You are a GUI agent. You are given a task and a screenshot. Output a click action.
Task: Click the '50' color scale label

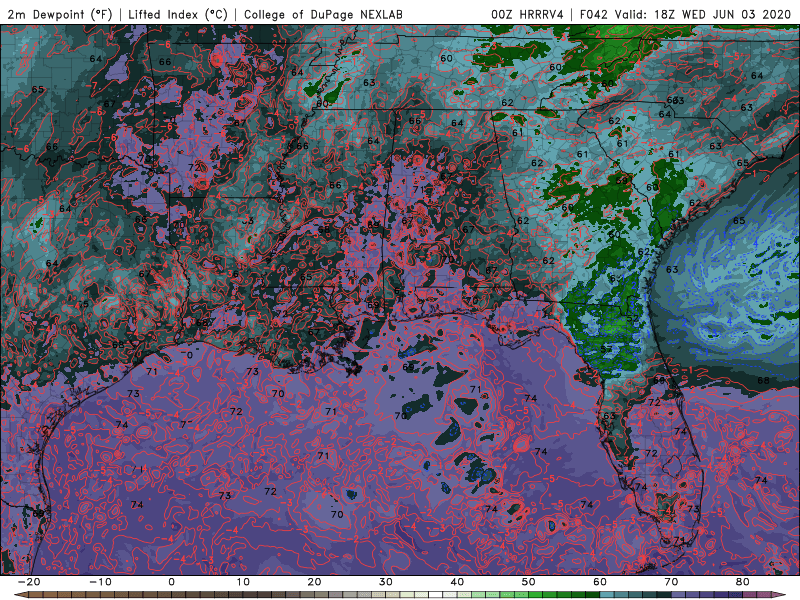click(x=529, y=582)
